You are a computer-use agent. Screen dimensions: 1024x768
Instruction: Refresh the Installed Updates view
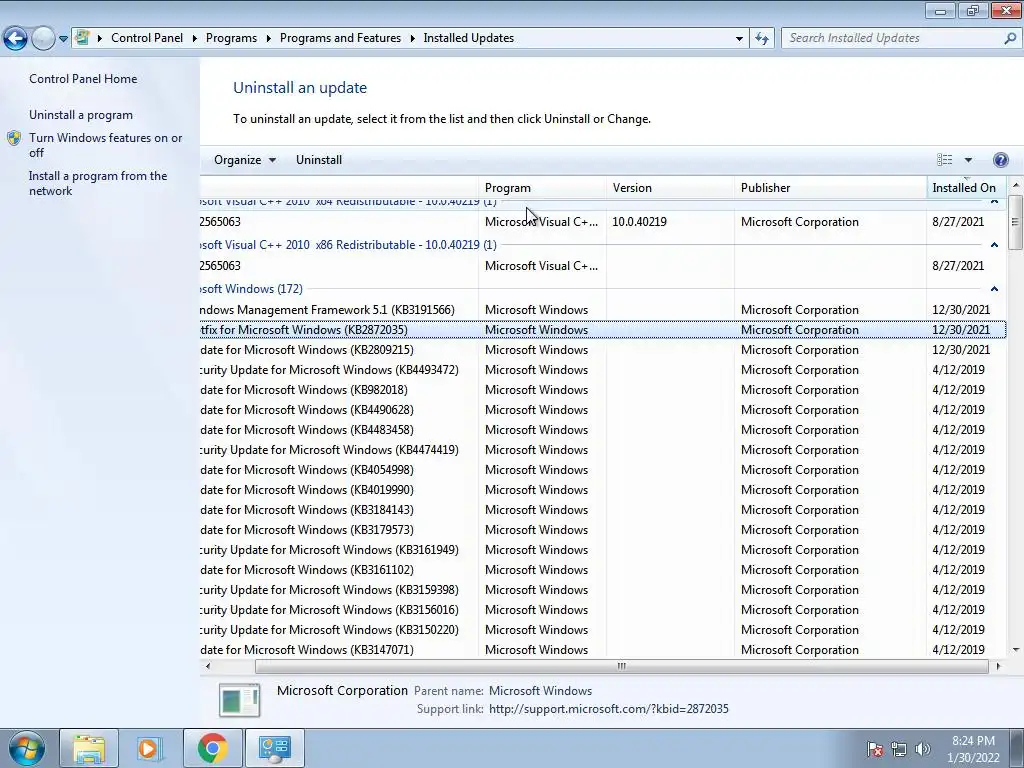pyautogui.click(x=762, y=38)
